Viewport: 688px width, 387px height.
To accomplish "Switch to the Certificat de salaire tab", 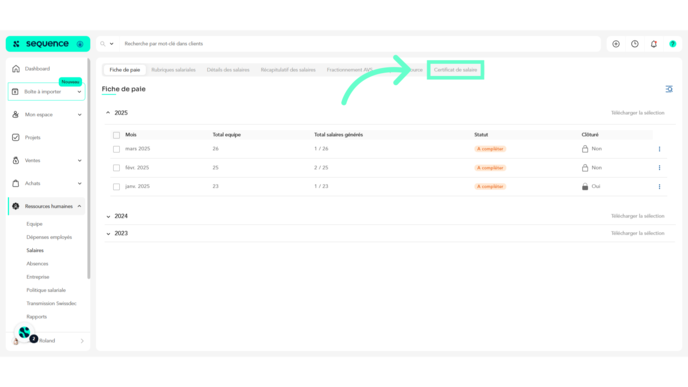I will click(455, 70).
